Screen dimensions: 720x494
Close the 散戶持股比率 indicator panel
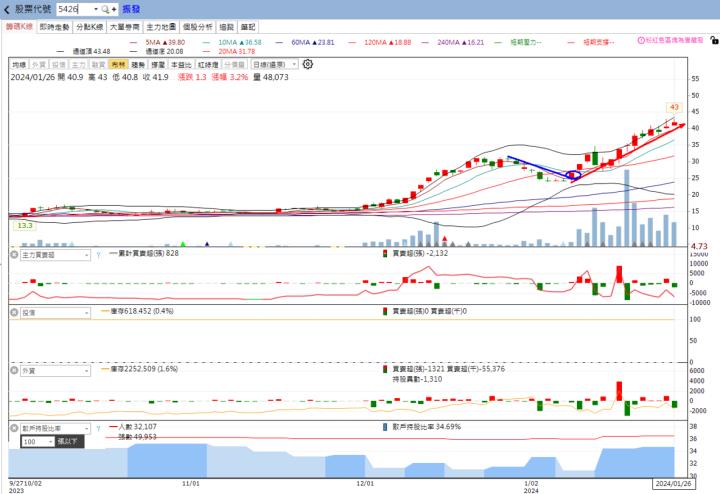click(13, 427)
